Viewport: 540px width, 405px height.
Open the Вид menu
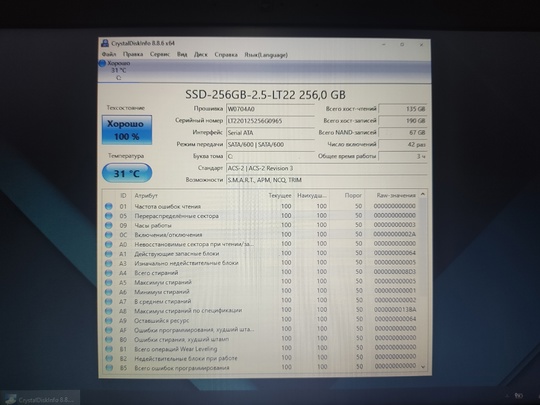click(x=182, y=54)
